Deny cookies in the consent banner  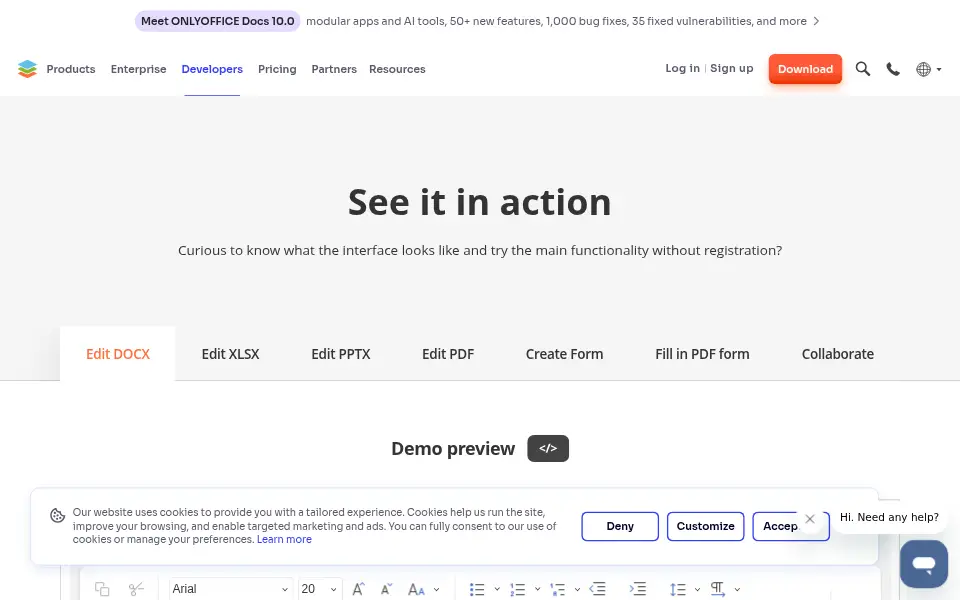620,527
